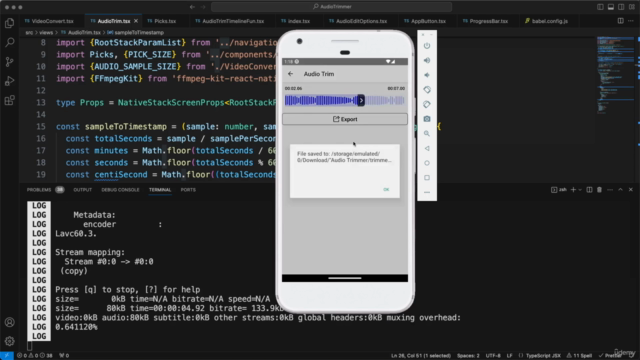Change encoding via UTF-8 status item
Viewport: 640px width, 360px height.
point(493,356)
